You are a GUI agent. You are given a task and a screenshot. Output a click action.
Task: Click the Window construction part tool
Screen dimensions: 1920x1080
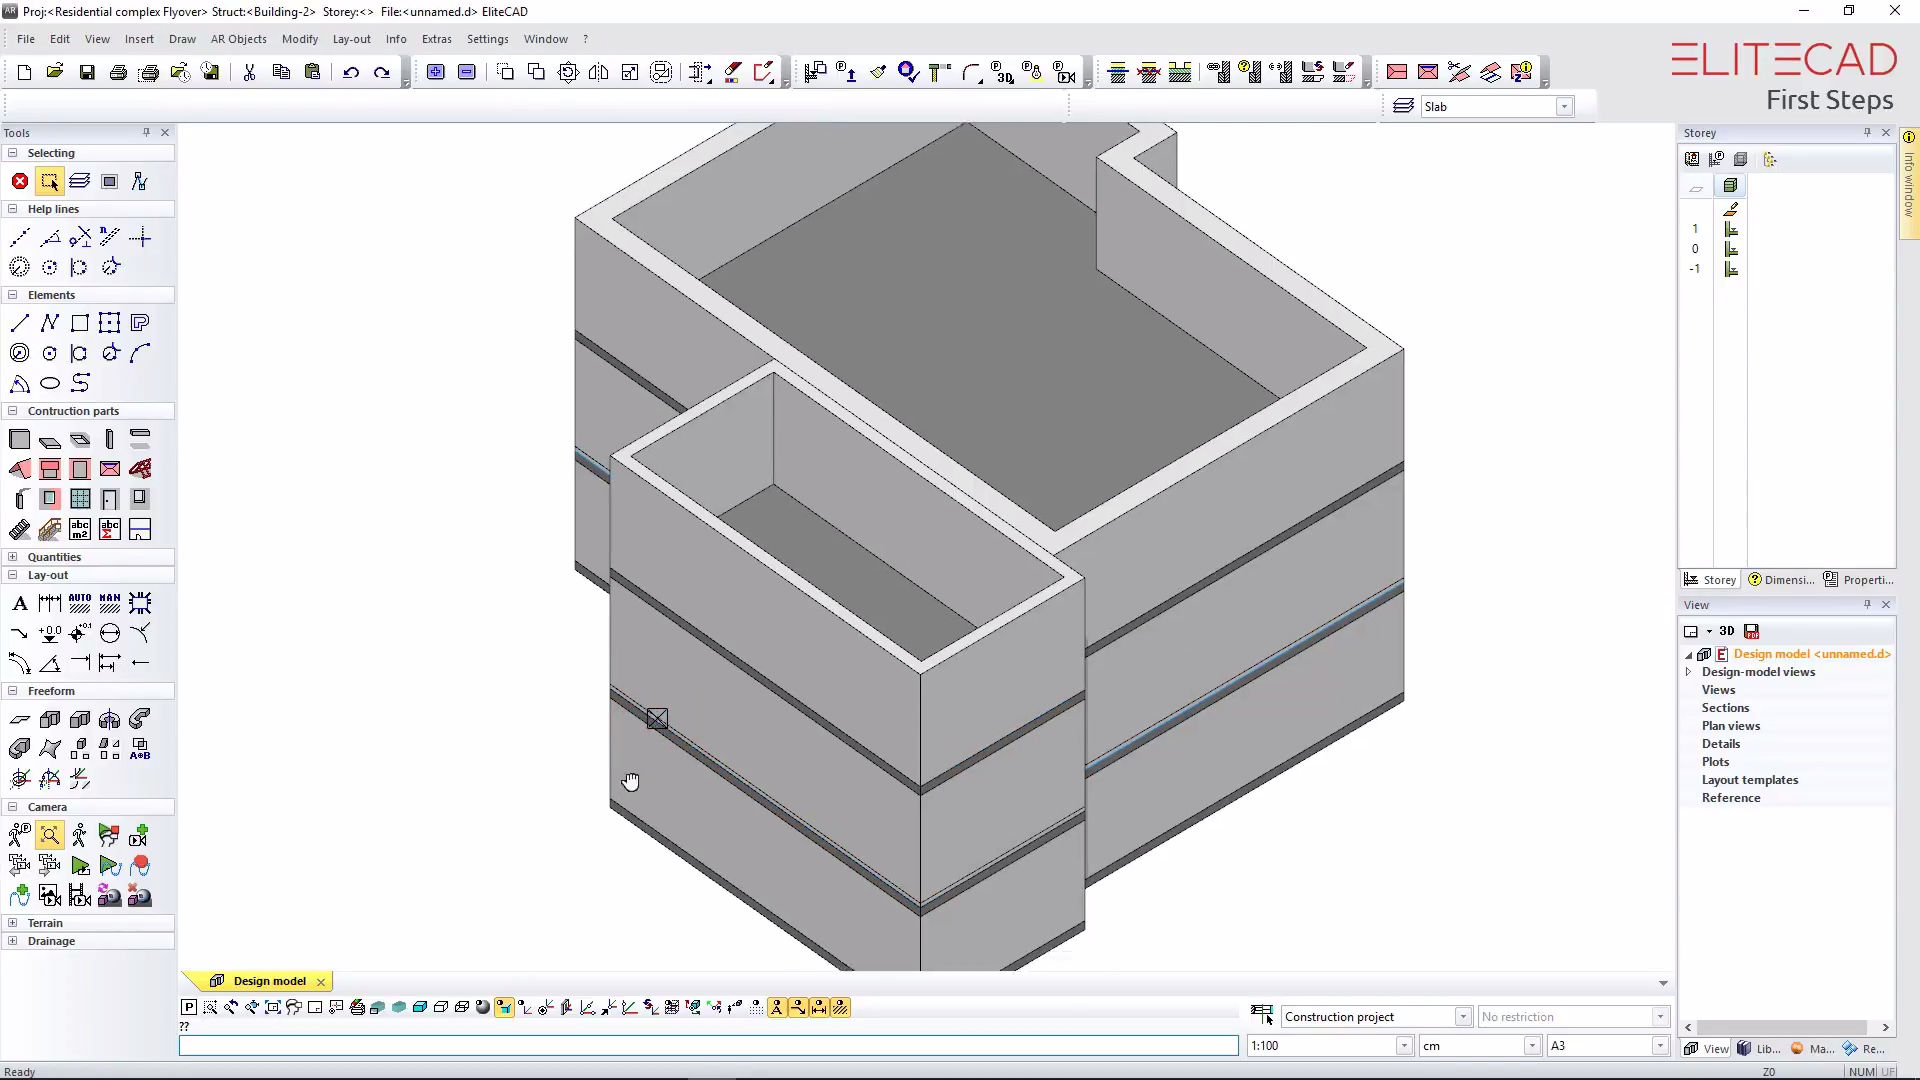point(50,499)
